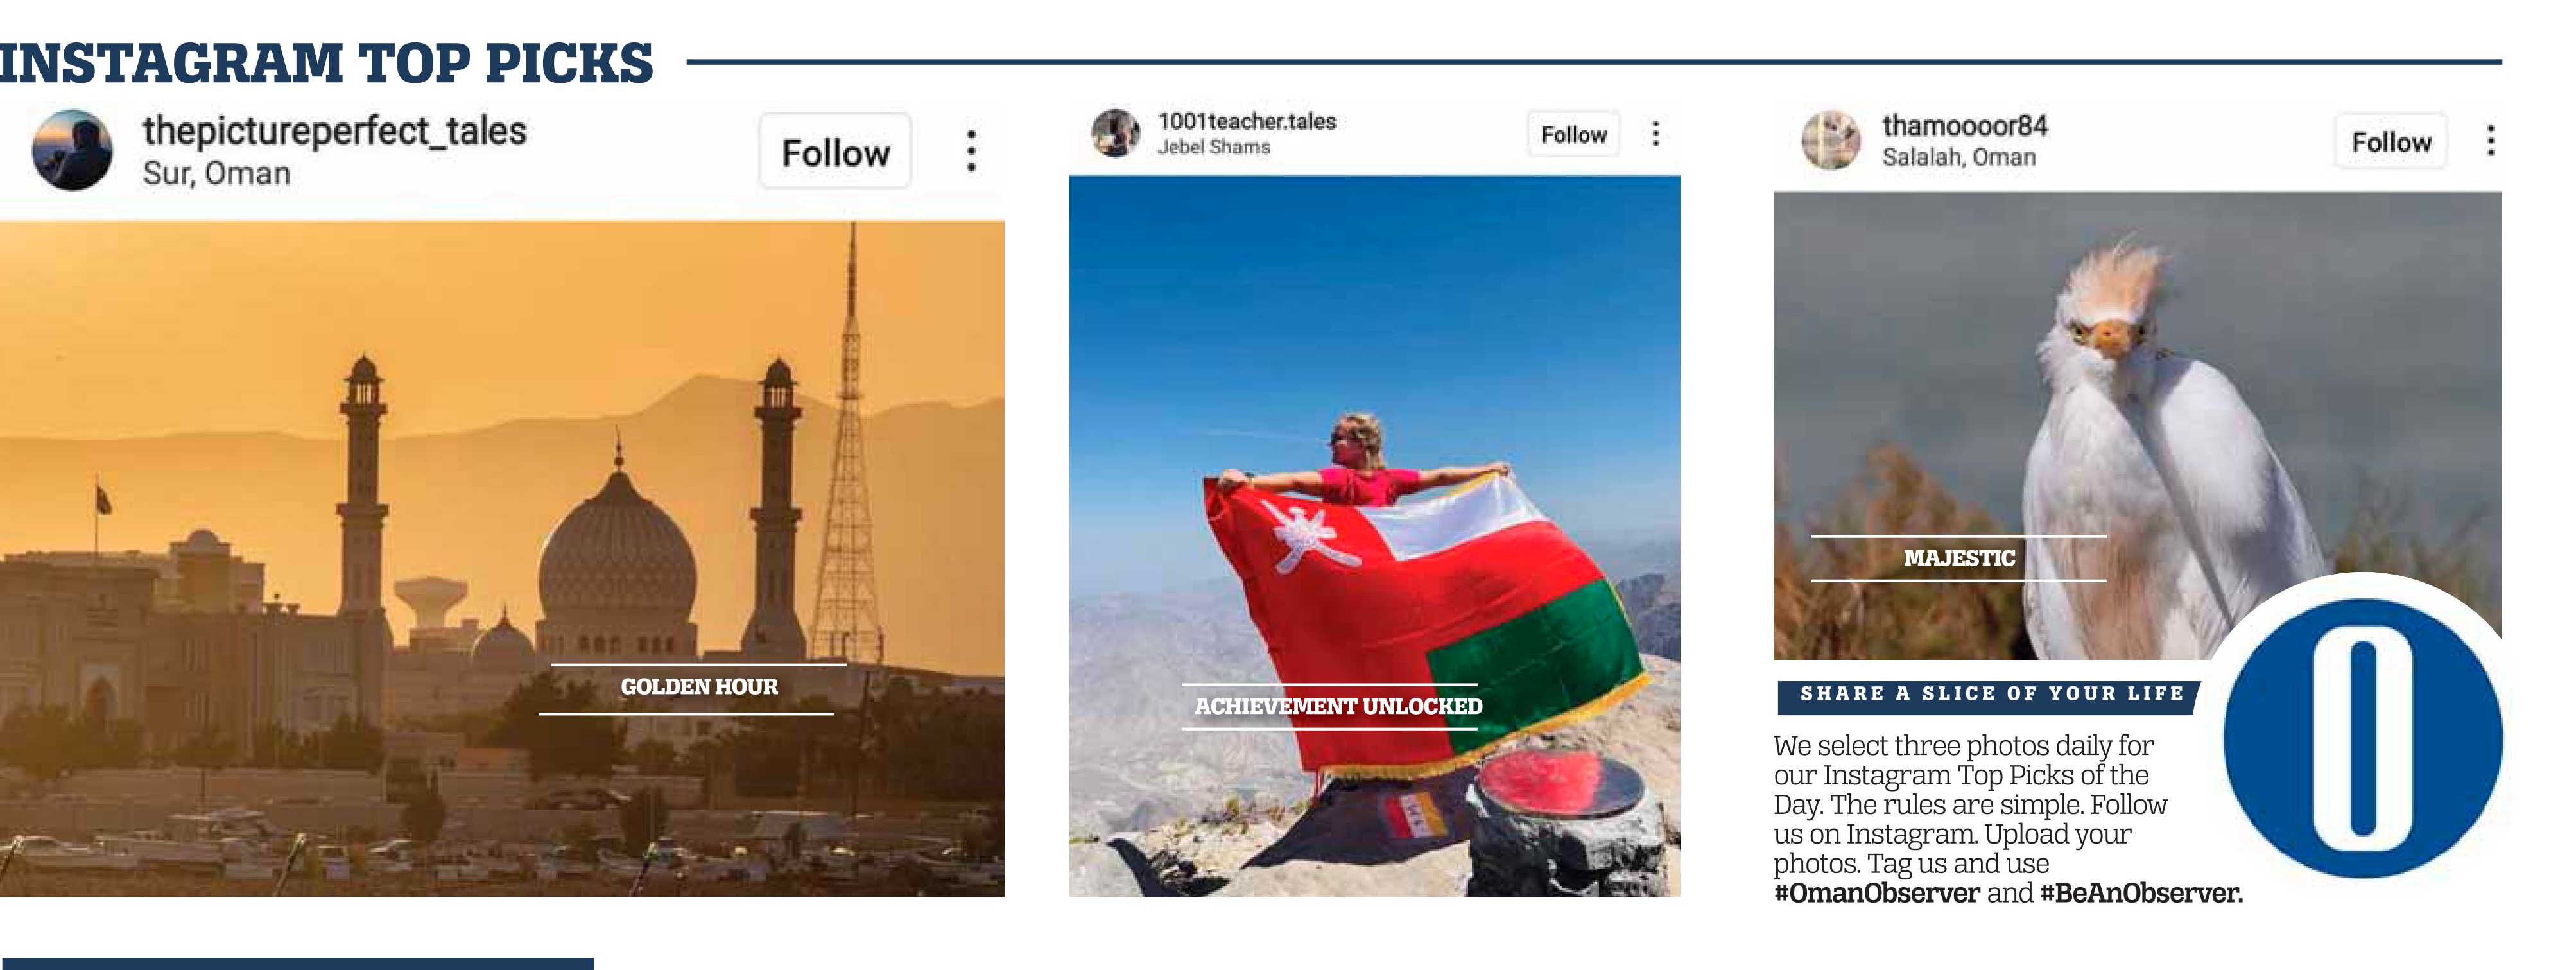Open three-dot menu on 1001teacher.tales post
2576x970 pixels.
[x=1655, y=134]
